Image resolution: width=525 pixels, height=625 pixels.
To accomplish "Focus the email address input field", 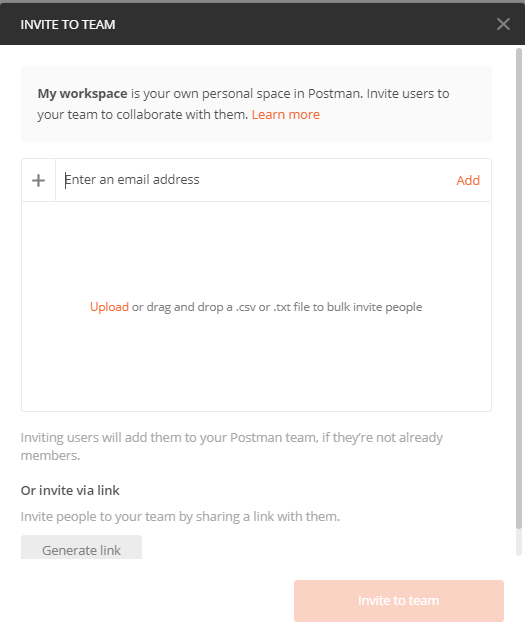I will click(x=255, y=180).
